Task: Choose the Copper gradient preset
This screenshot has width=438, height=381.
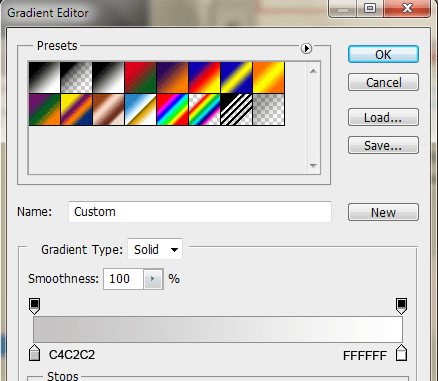Action: pyautogui.click(x=108, y=109)
